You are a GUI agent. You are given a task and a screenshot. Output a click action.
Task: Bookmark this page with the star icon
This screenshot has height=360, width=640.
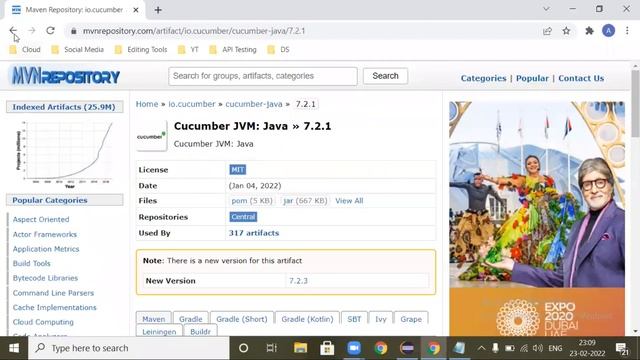click(566, 31)
